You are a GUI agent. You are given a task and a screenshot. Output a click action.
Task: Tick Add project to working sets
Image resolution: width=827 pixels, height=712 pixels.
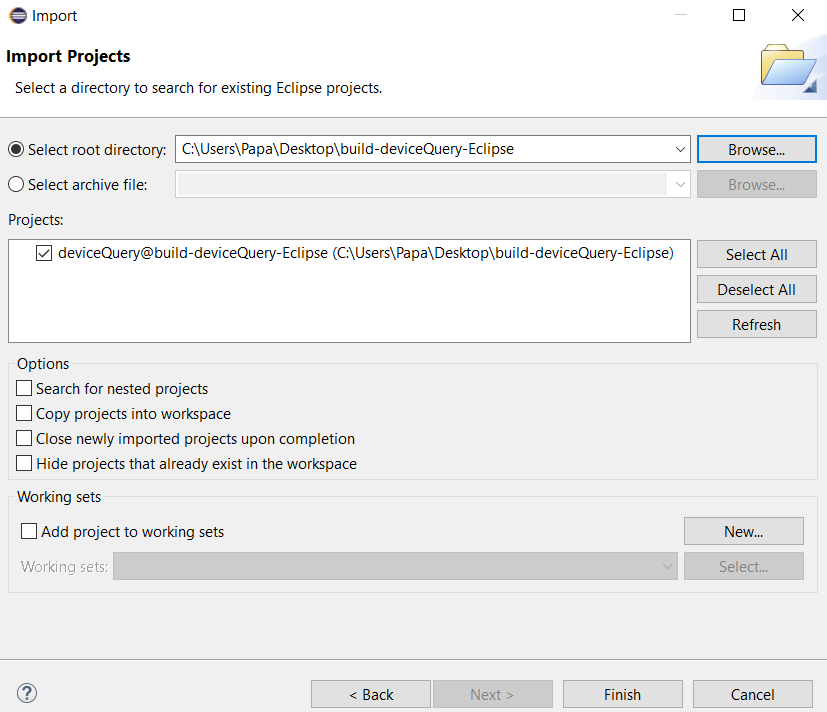click(x=29, y=532)
